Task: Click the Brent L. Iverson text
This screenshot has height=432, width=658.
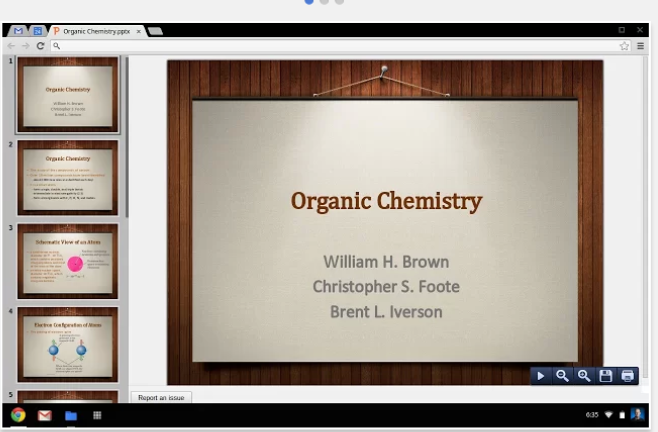Action: tap(386, 312)
